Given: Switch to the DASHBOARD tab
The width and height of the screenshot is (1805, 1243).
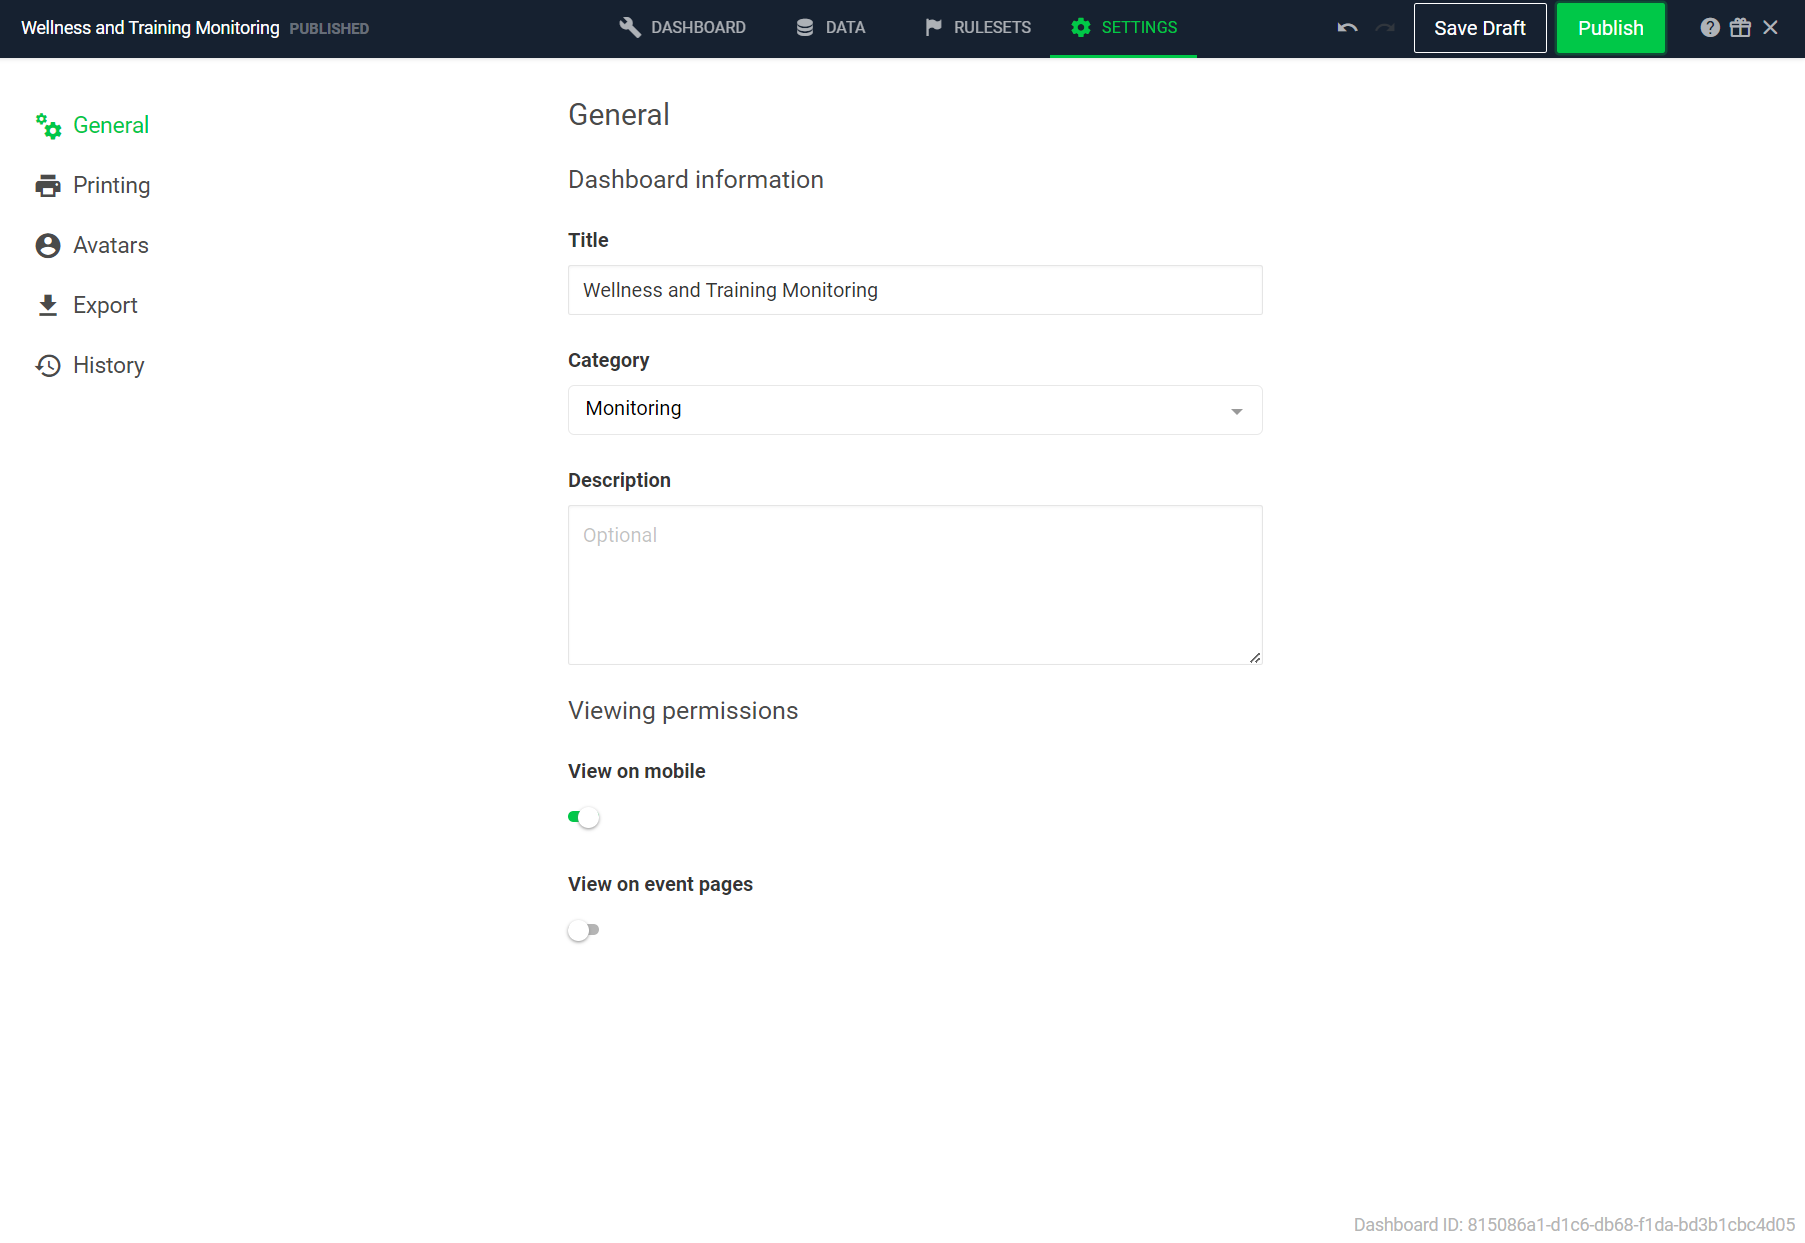Looking at the screenshot, I should point(683,28).
